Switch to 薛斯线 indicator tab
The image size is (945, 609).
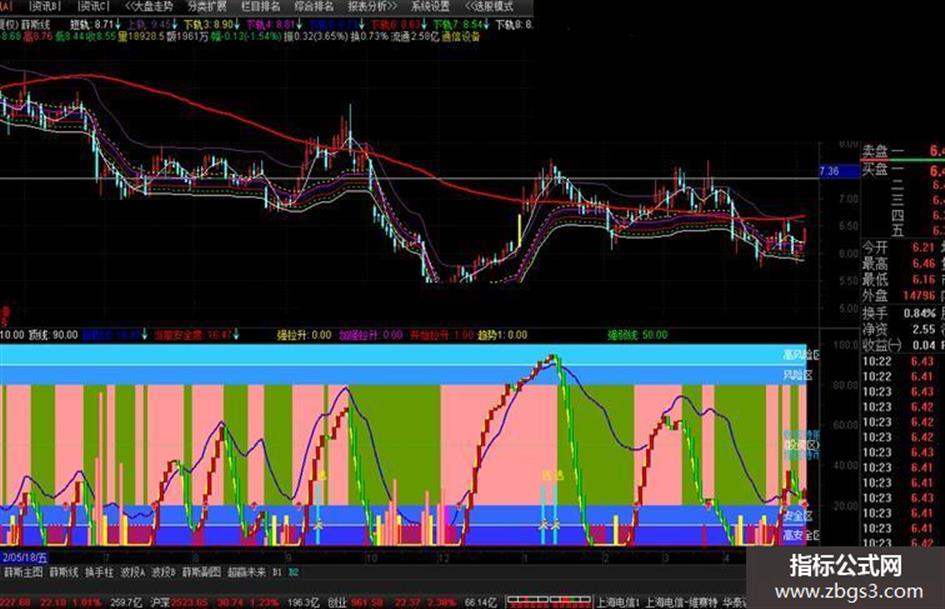coord(63,572)
